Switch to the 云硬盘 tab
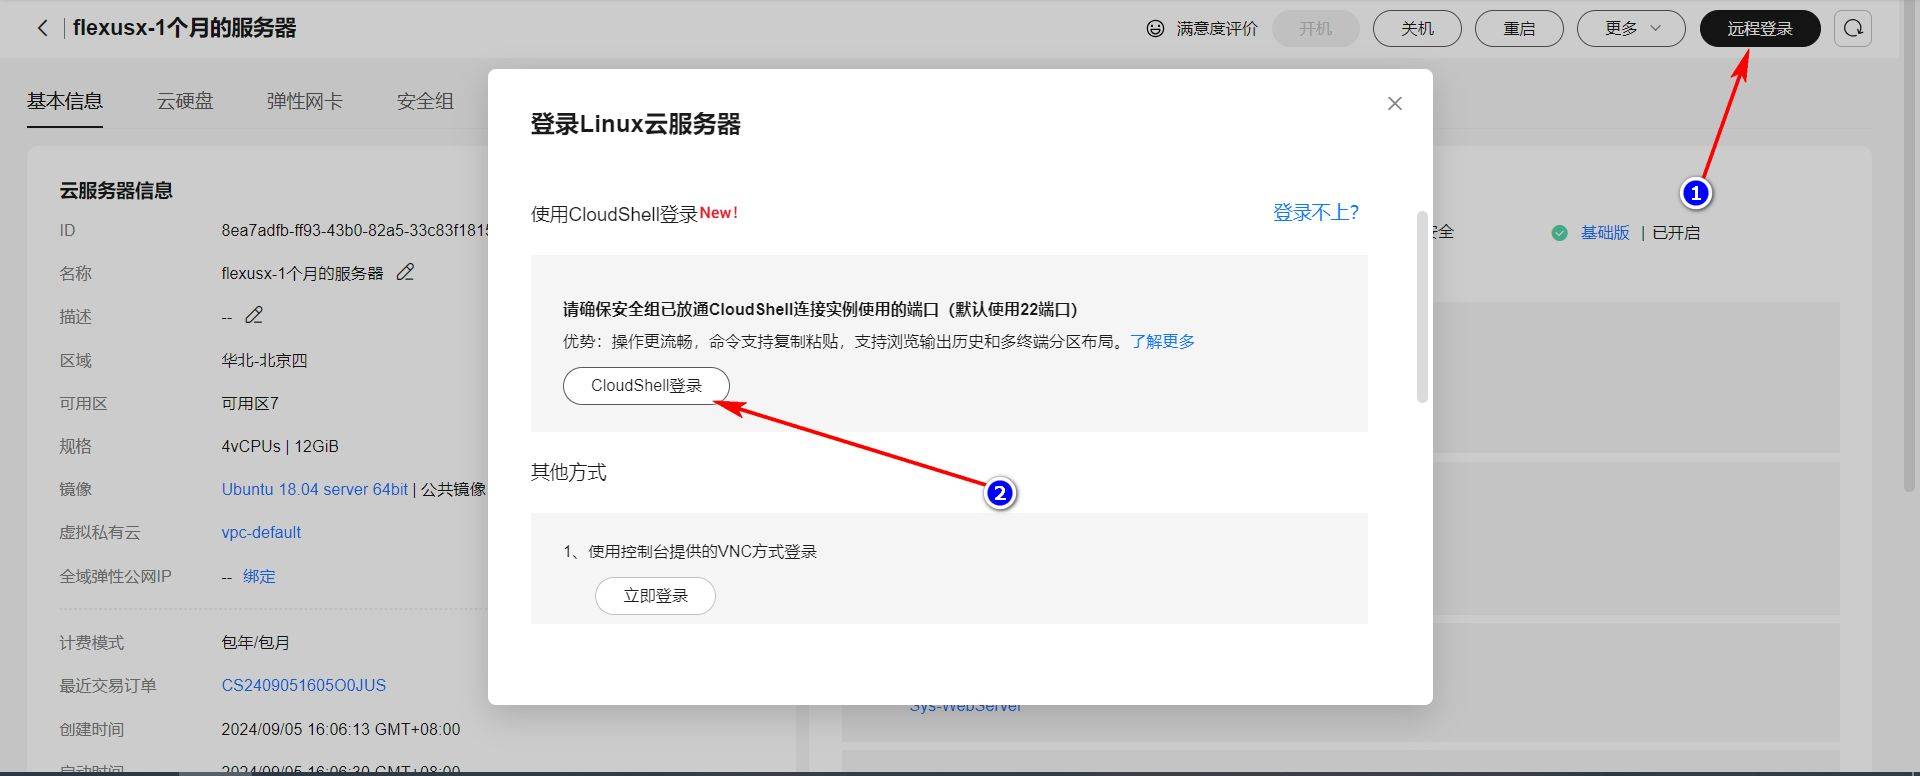Screen dimensions: 1920x776 click(x=185, y=101)
